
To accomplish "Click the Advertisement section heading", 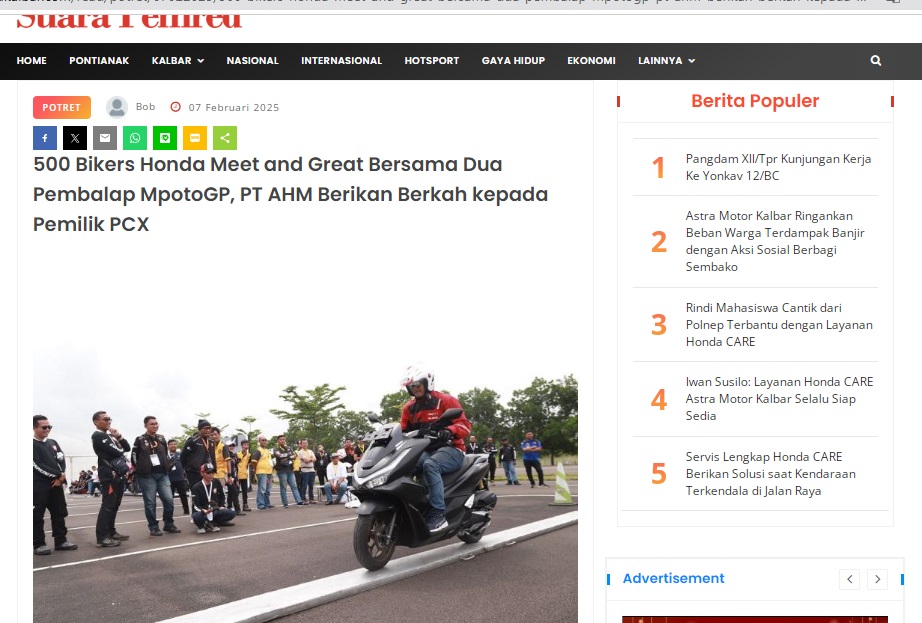I will [x=673, y=578].
